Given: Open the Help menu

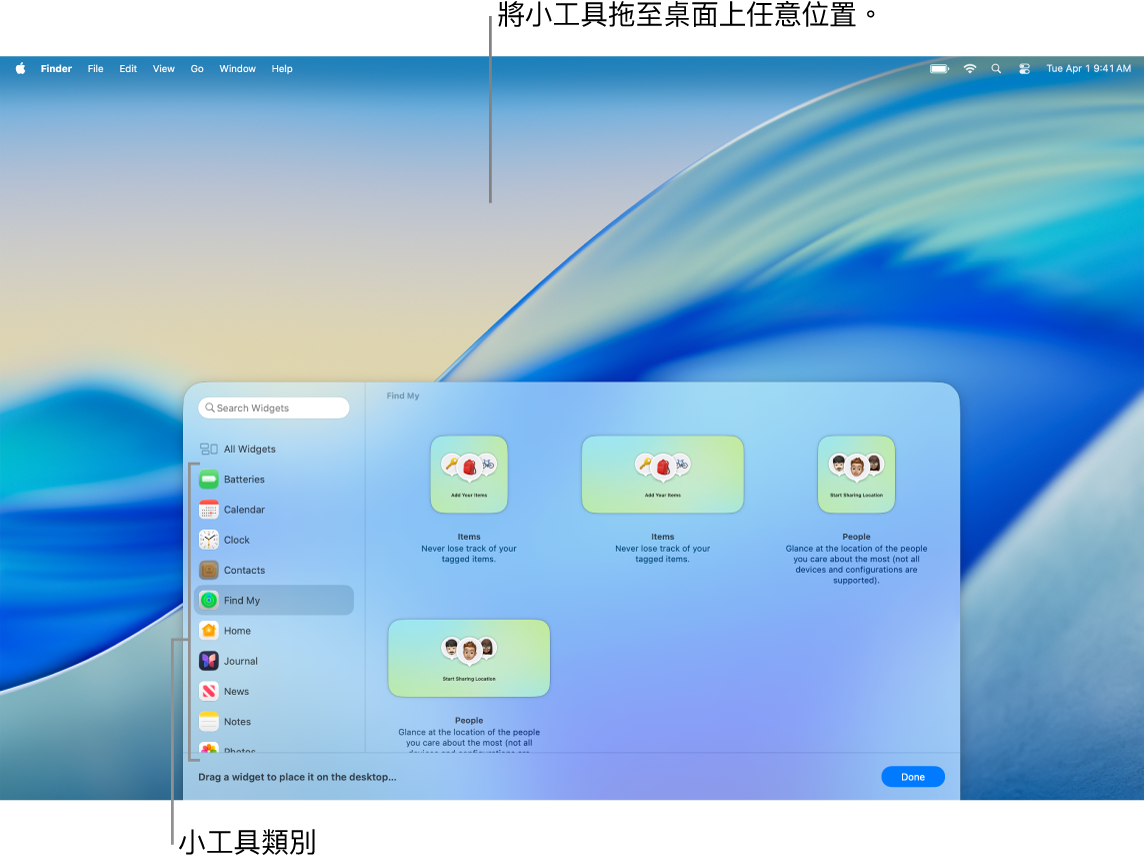Looking at the screenshot, I should pos(282,69).
